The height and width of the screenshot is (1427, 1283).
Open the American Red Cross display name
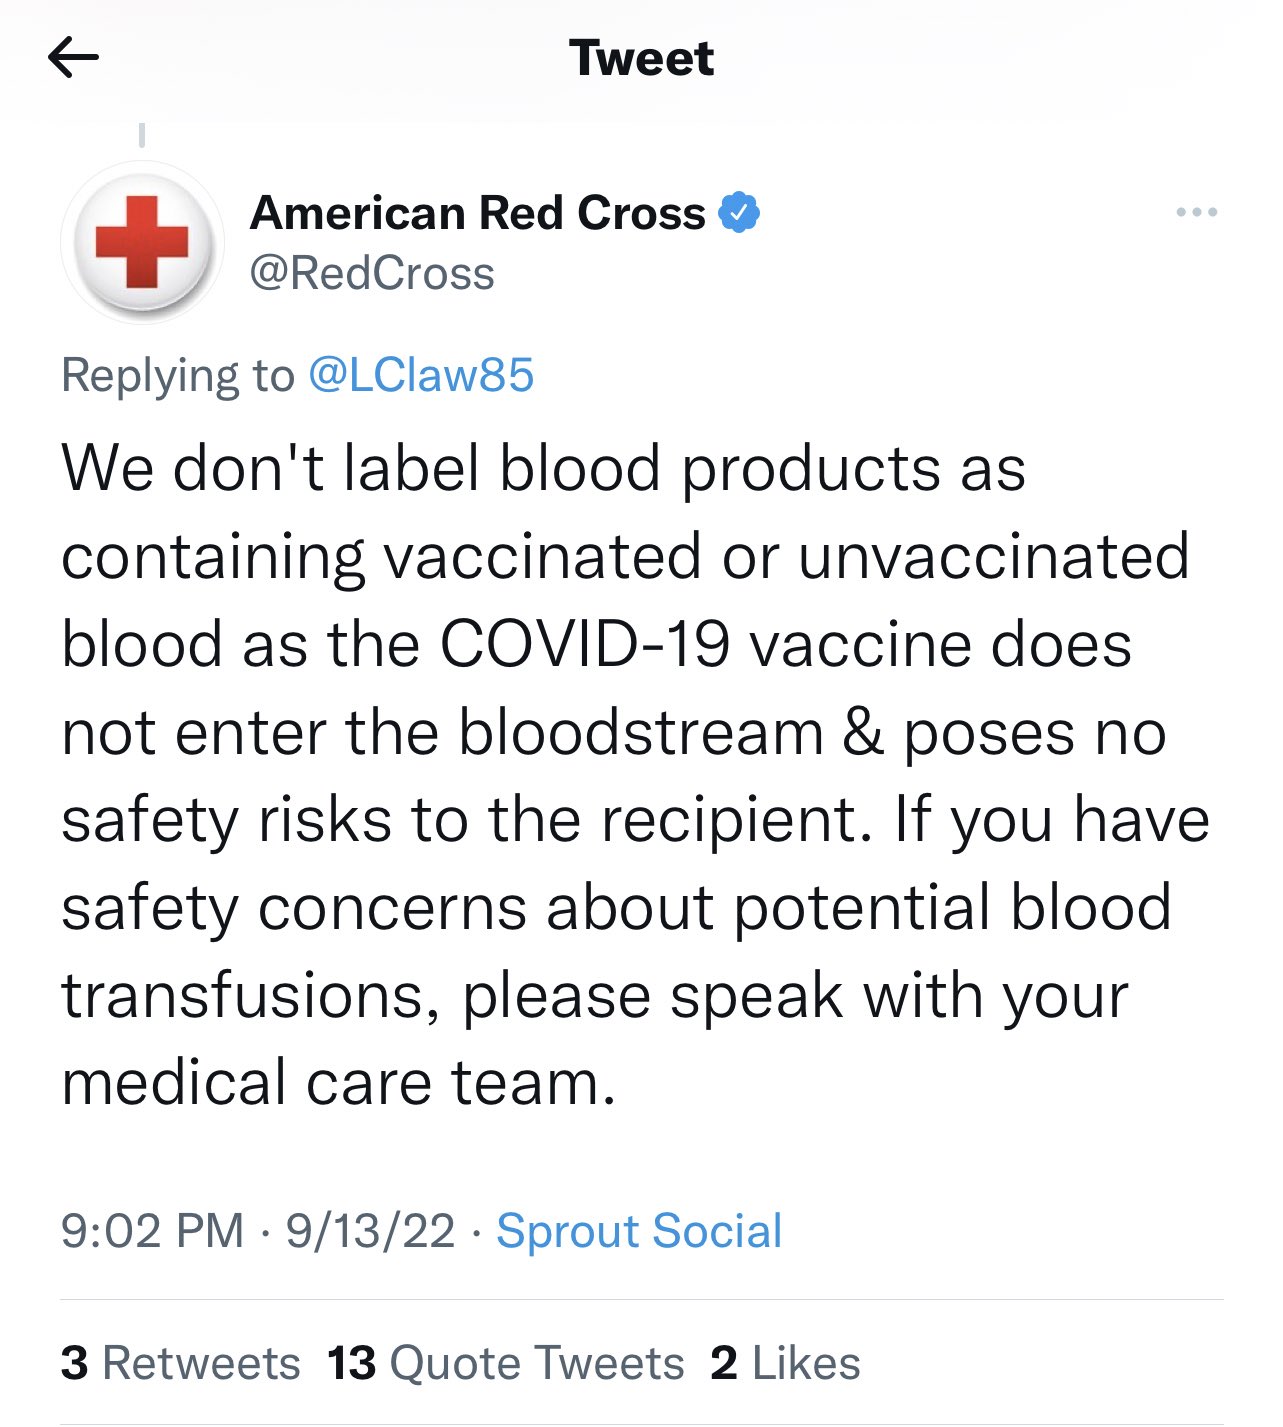point(478,213)
